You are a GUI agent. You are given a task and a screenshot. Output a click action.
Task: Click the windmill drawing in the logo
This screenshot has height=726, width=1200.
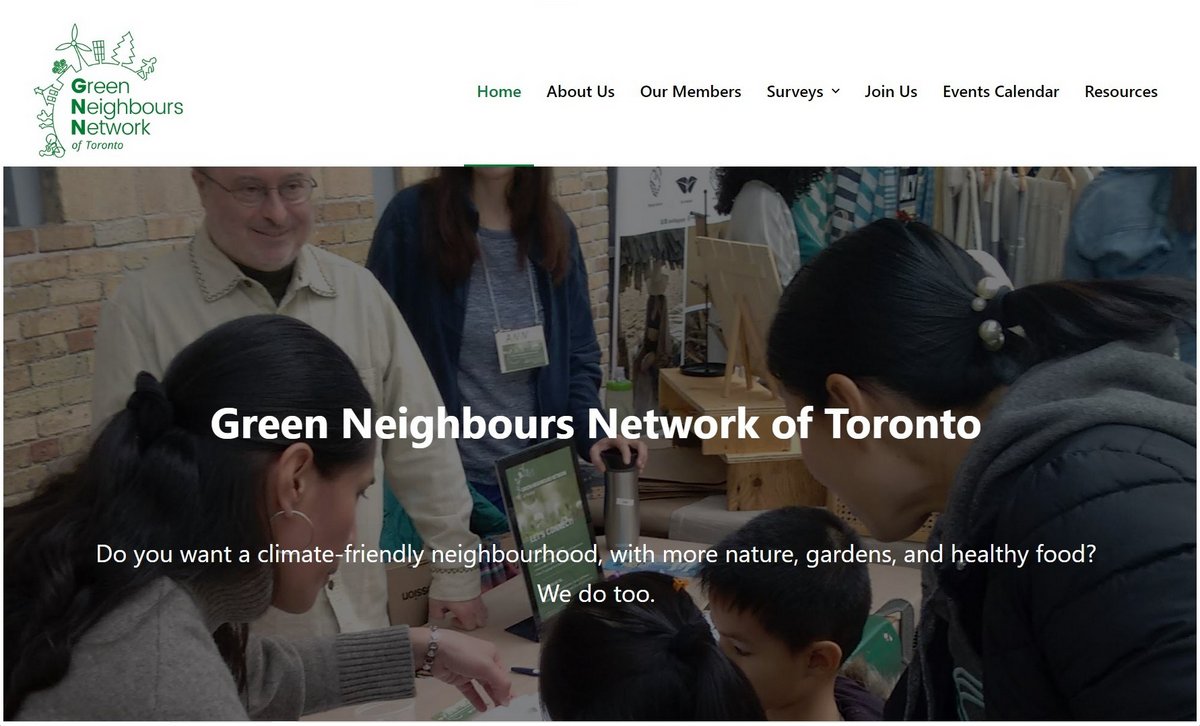(x=72, y=45)
